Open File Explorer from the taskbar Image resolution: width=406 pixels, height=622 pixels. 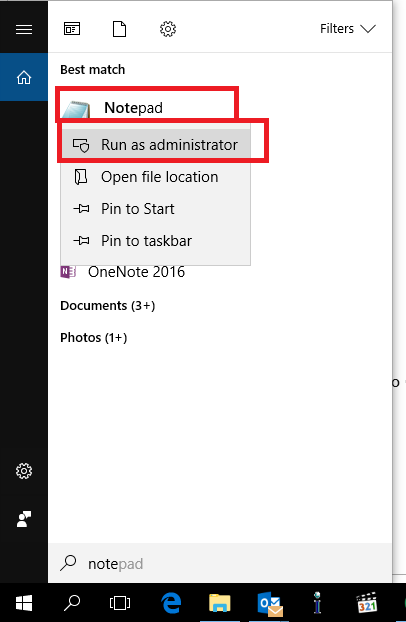click(219, 603)
